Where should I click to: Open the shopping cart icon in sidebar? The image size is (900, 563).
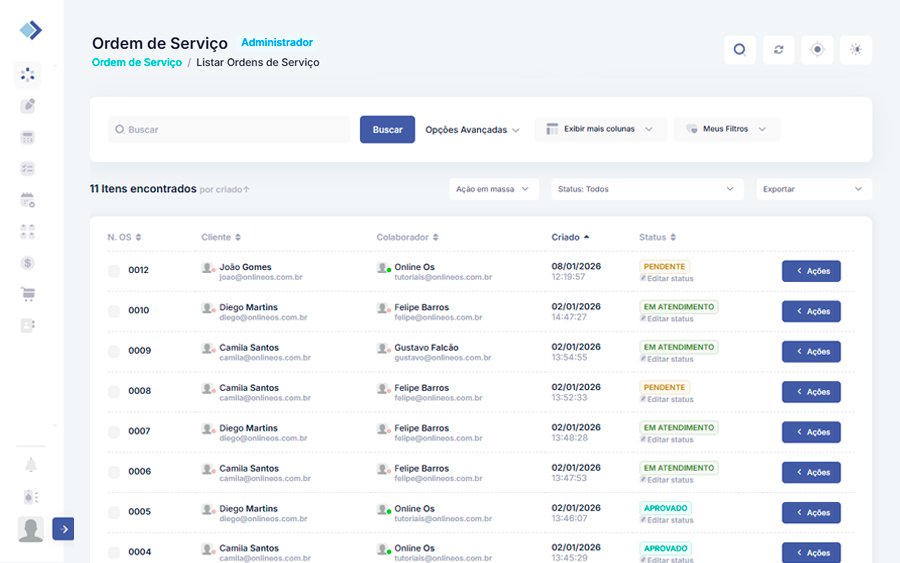[x=28, y=294]
